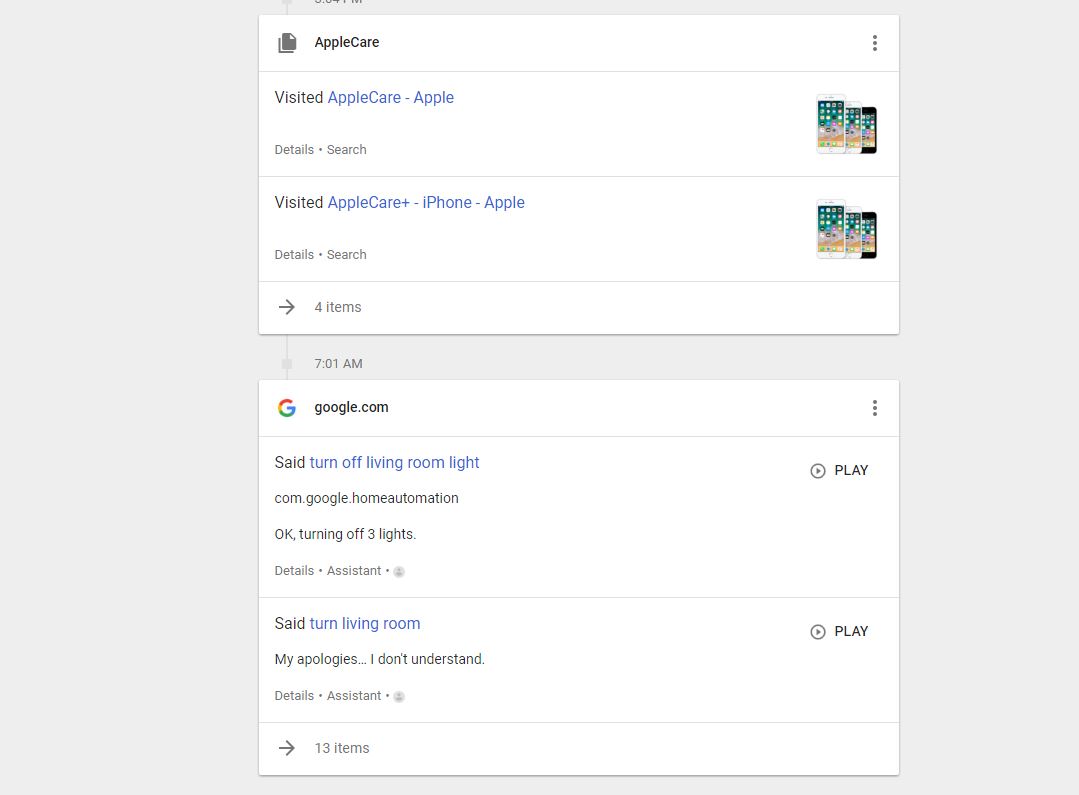Click the voice profile icon under 'turn living room'
This screenshot has width=1079, height=795.
399,697
